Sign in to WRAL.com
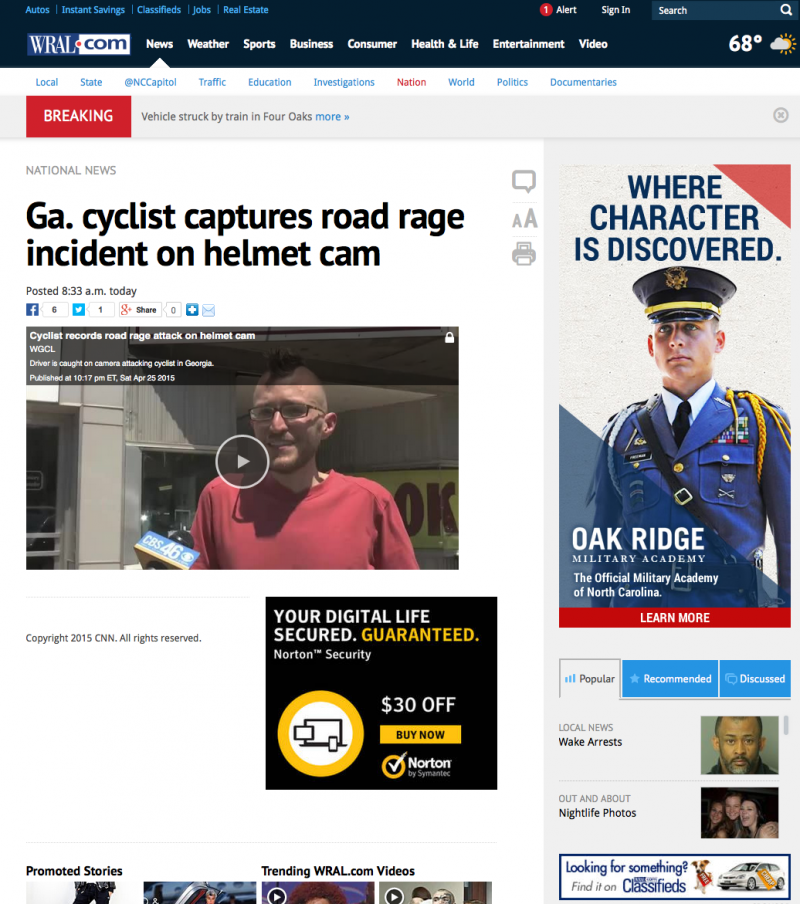This screenshot has width=800, height=904. pos(615,10)
